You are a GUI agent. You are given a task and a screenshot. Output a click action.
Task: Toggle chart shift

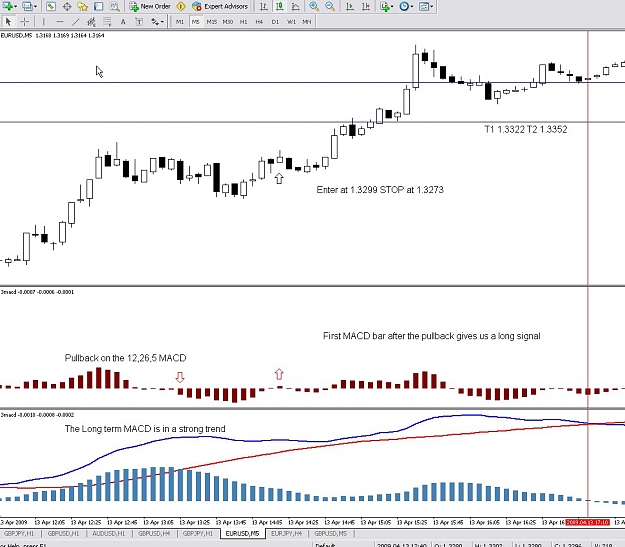(x=366, y=6)
